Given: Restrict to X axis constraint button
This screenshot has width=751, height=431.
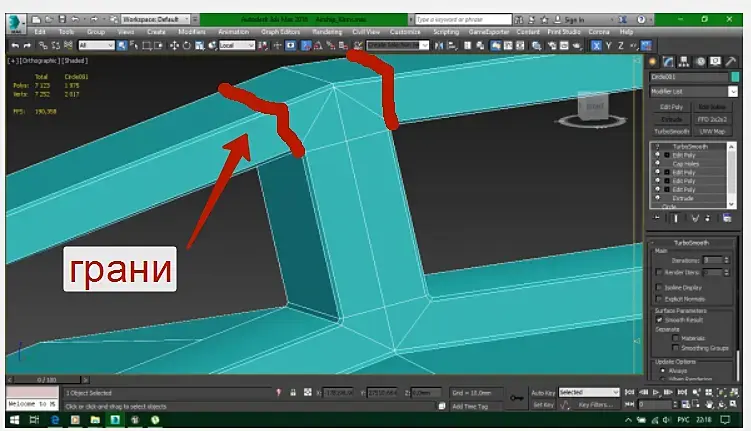Looking at the screenshot, I should pos(596,45).
